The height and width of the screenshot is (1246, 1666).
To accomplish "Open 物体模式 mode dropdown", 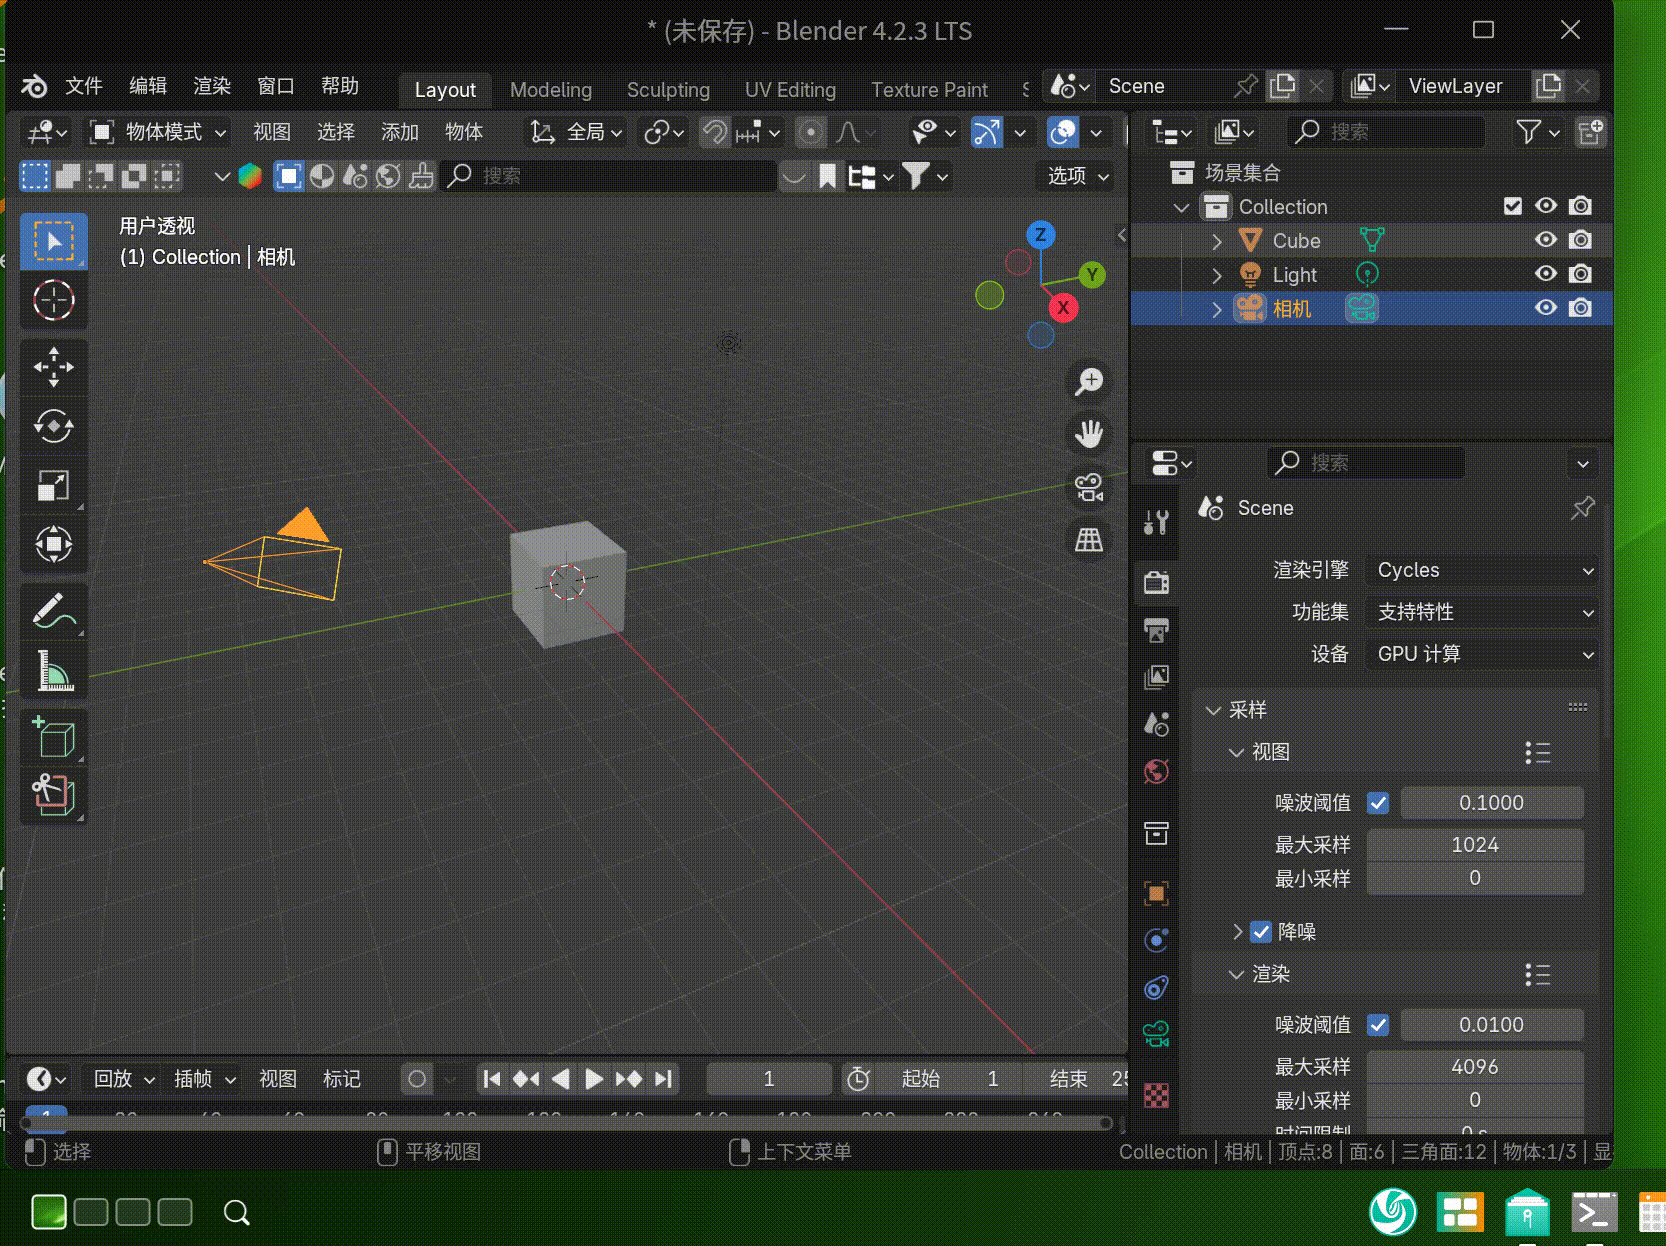I will coord(158,132).
